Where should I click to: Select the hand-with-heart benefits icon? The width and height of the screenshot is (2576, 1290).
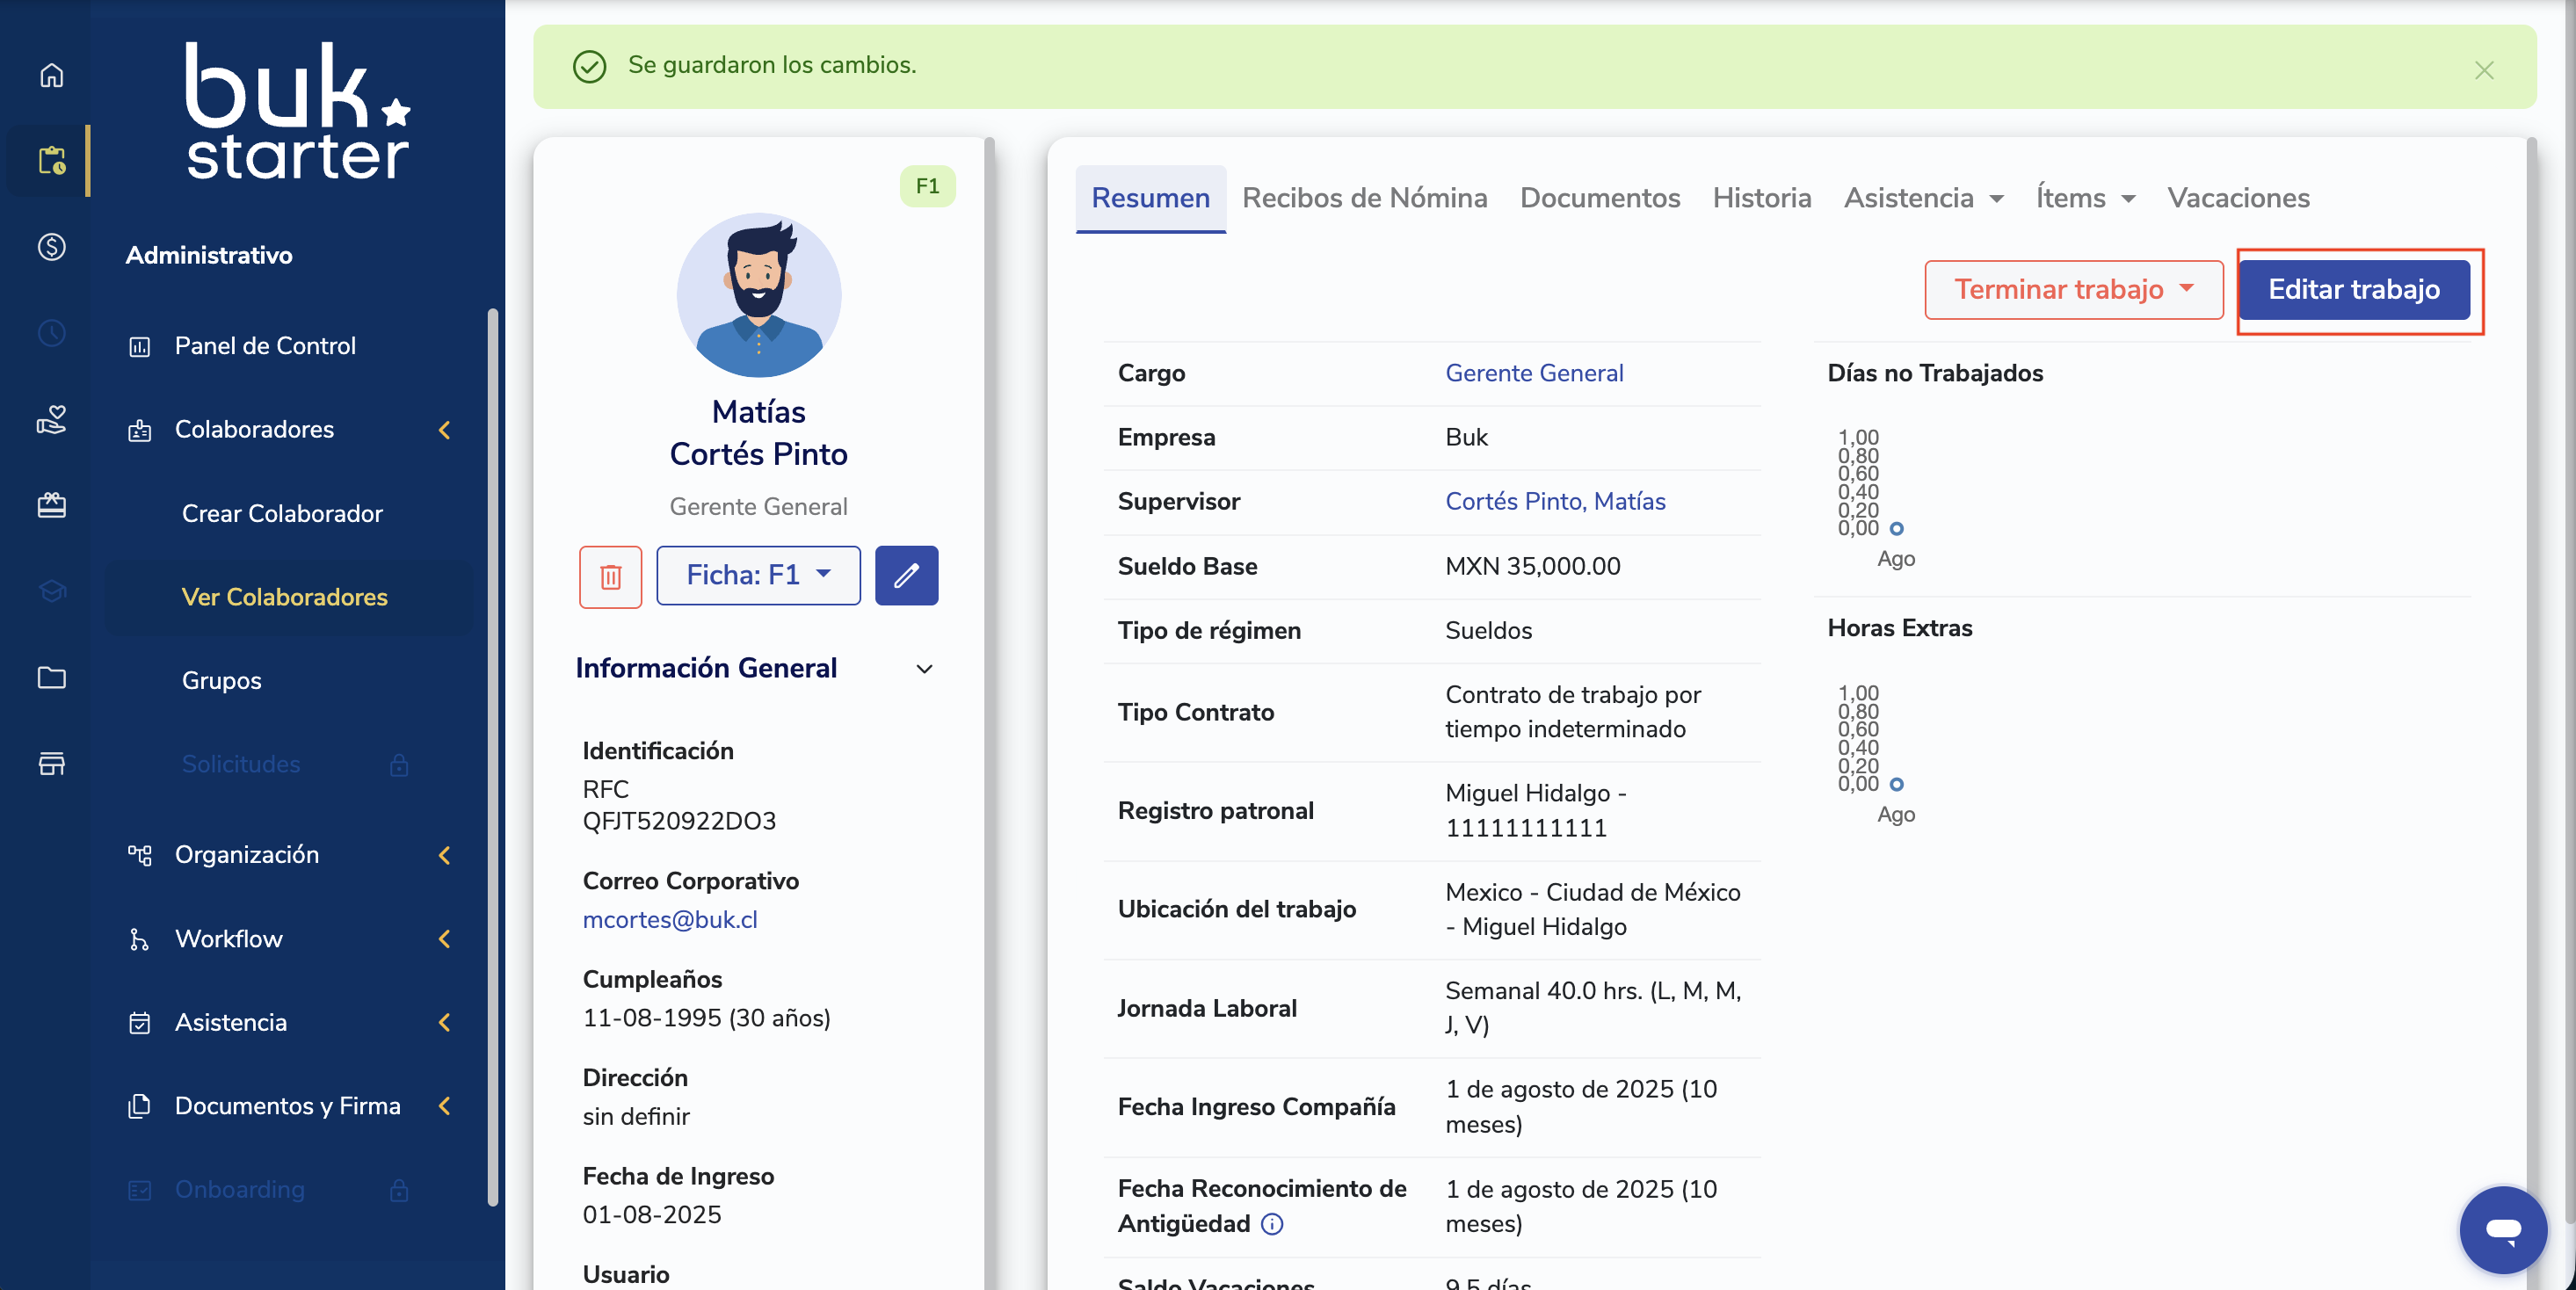tap(51, 420)
